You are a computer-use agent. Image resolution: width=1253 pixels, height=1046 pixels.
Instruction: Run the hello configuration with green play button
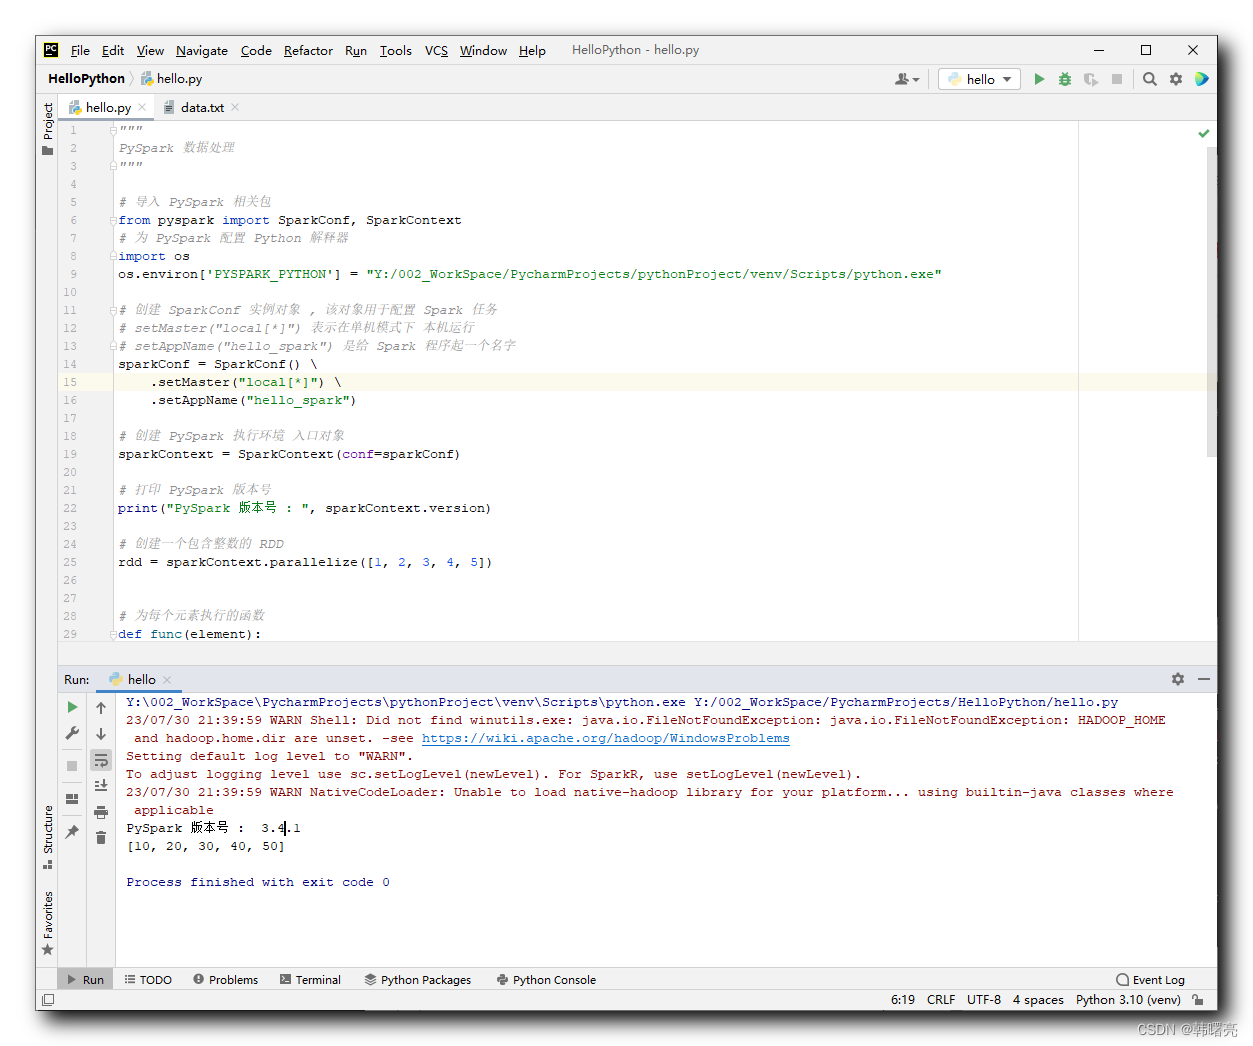1039,79
